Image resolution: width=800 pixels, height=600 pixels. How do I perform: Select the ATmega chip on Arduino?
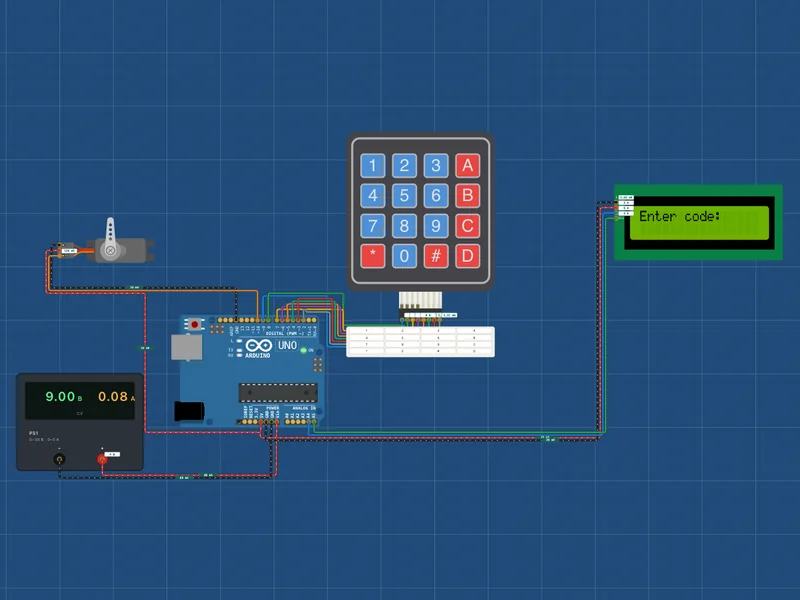[278, 392]
